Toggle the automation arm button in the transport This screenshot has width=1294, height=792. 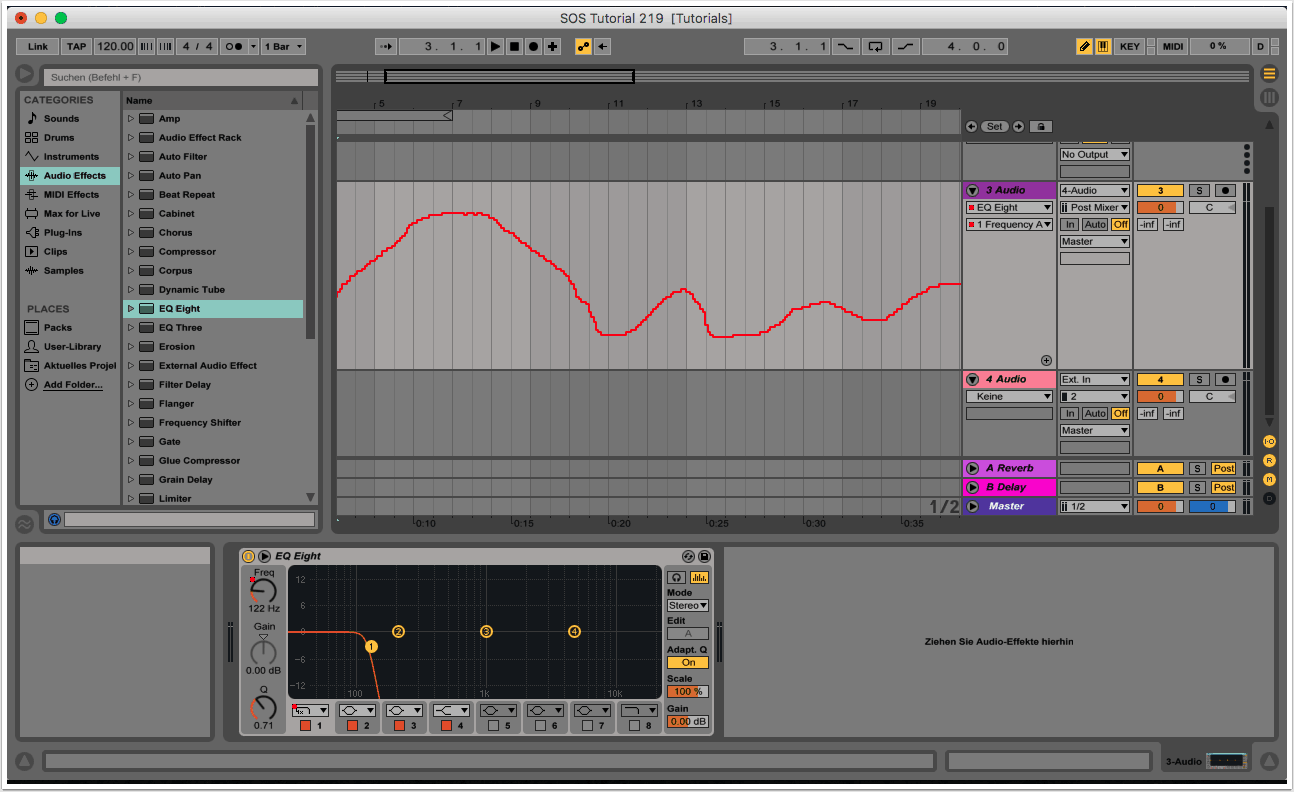pos(582,47)
